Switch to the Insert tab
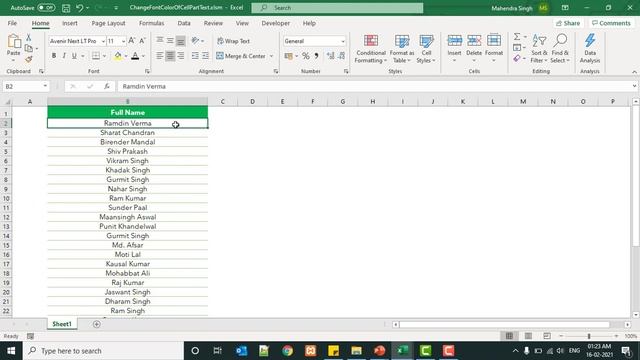The height and width of the screenshot is (360, 640). (x=70, y=23)
